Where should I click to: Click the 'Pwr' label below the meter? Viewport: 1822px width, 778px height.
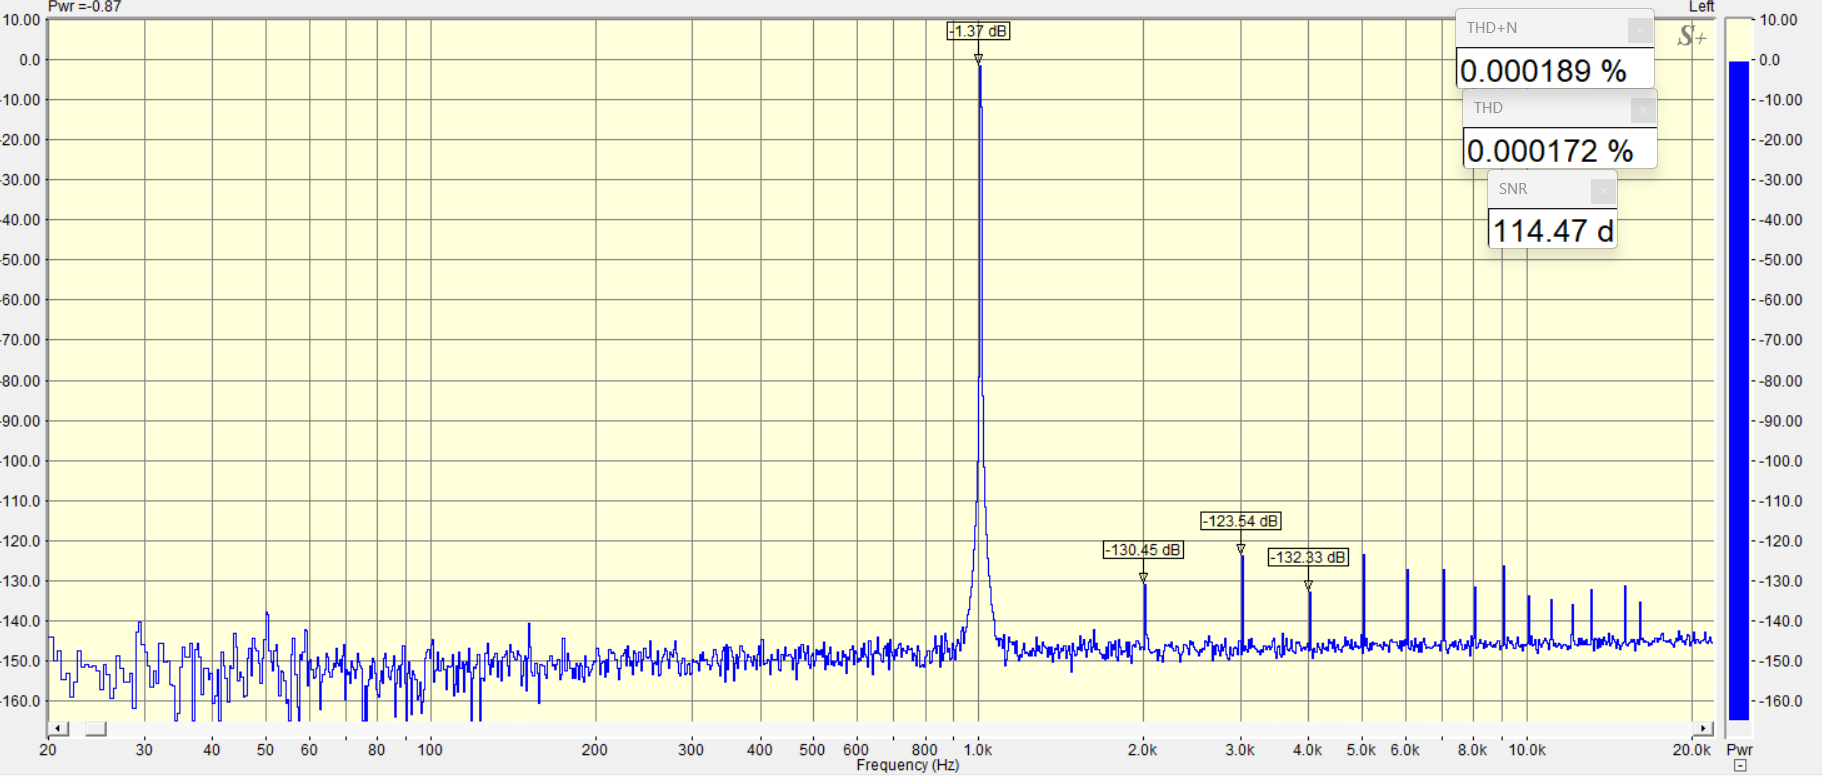(x=1739, y=750)
